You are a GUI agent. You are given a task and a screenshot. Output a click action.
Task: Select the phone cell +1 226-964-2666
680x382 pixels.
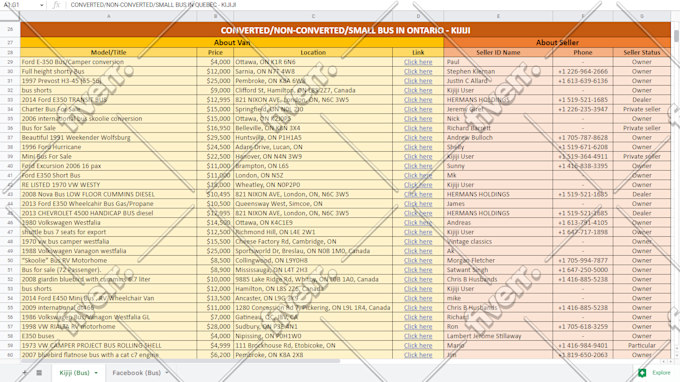[583, 72]
